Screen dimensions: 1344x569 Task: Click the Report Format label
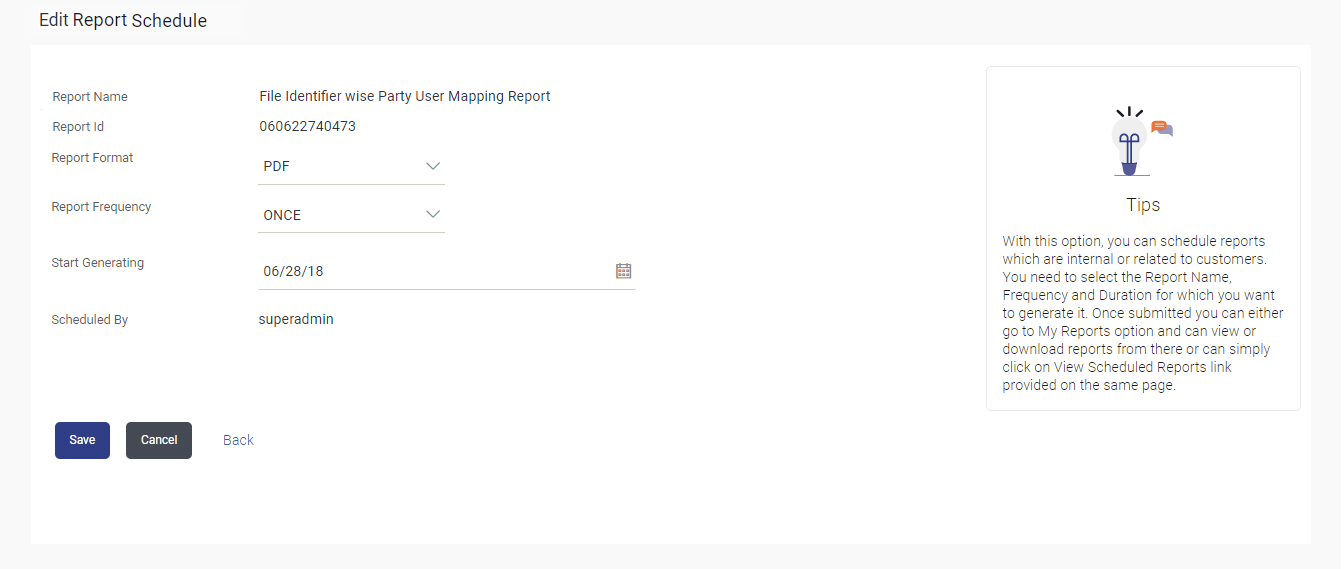point(93,158)
